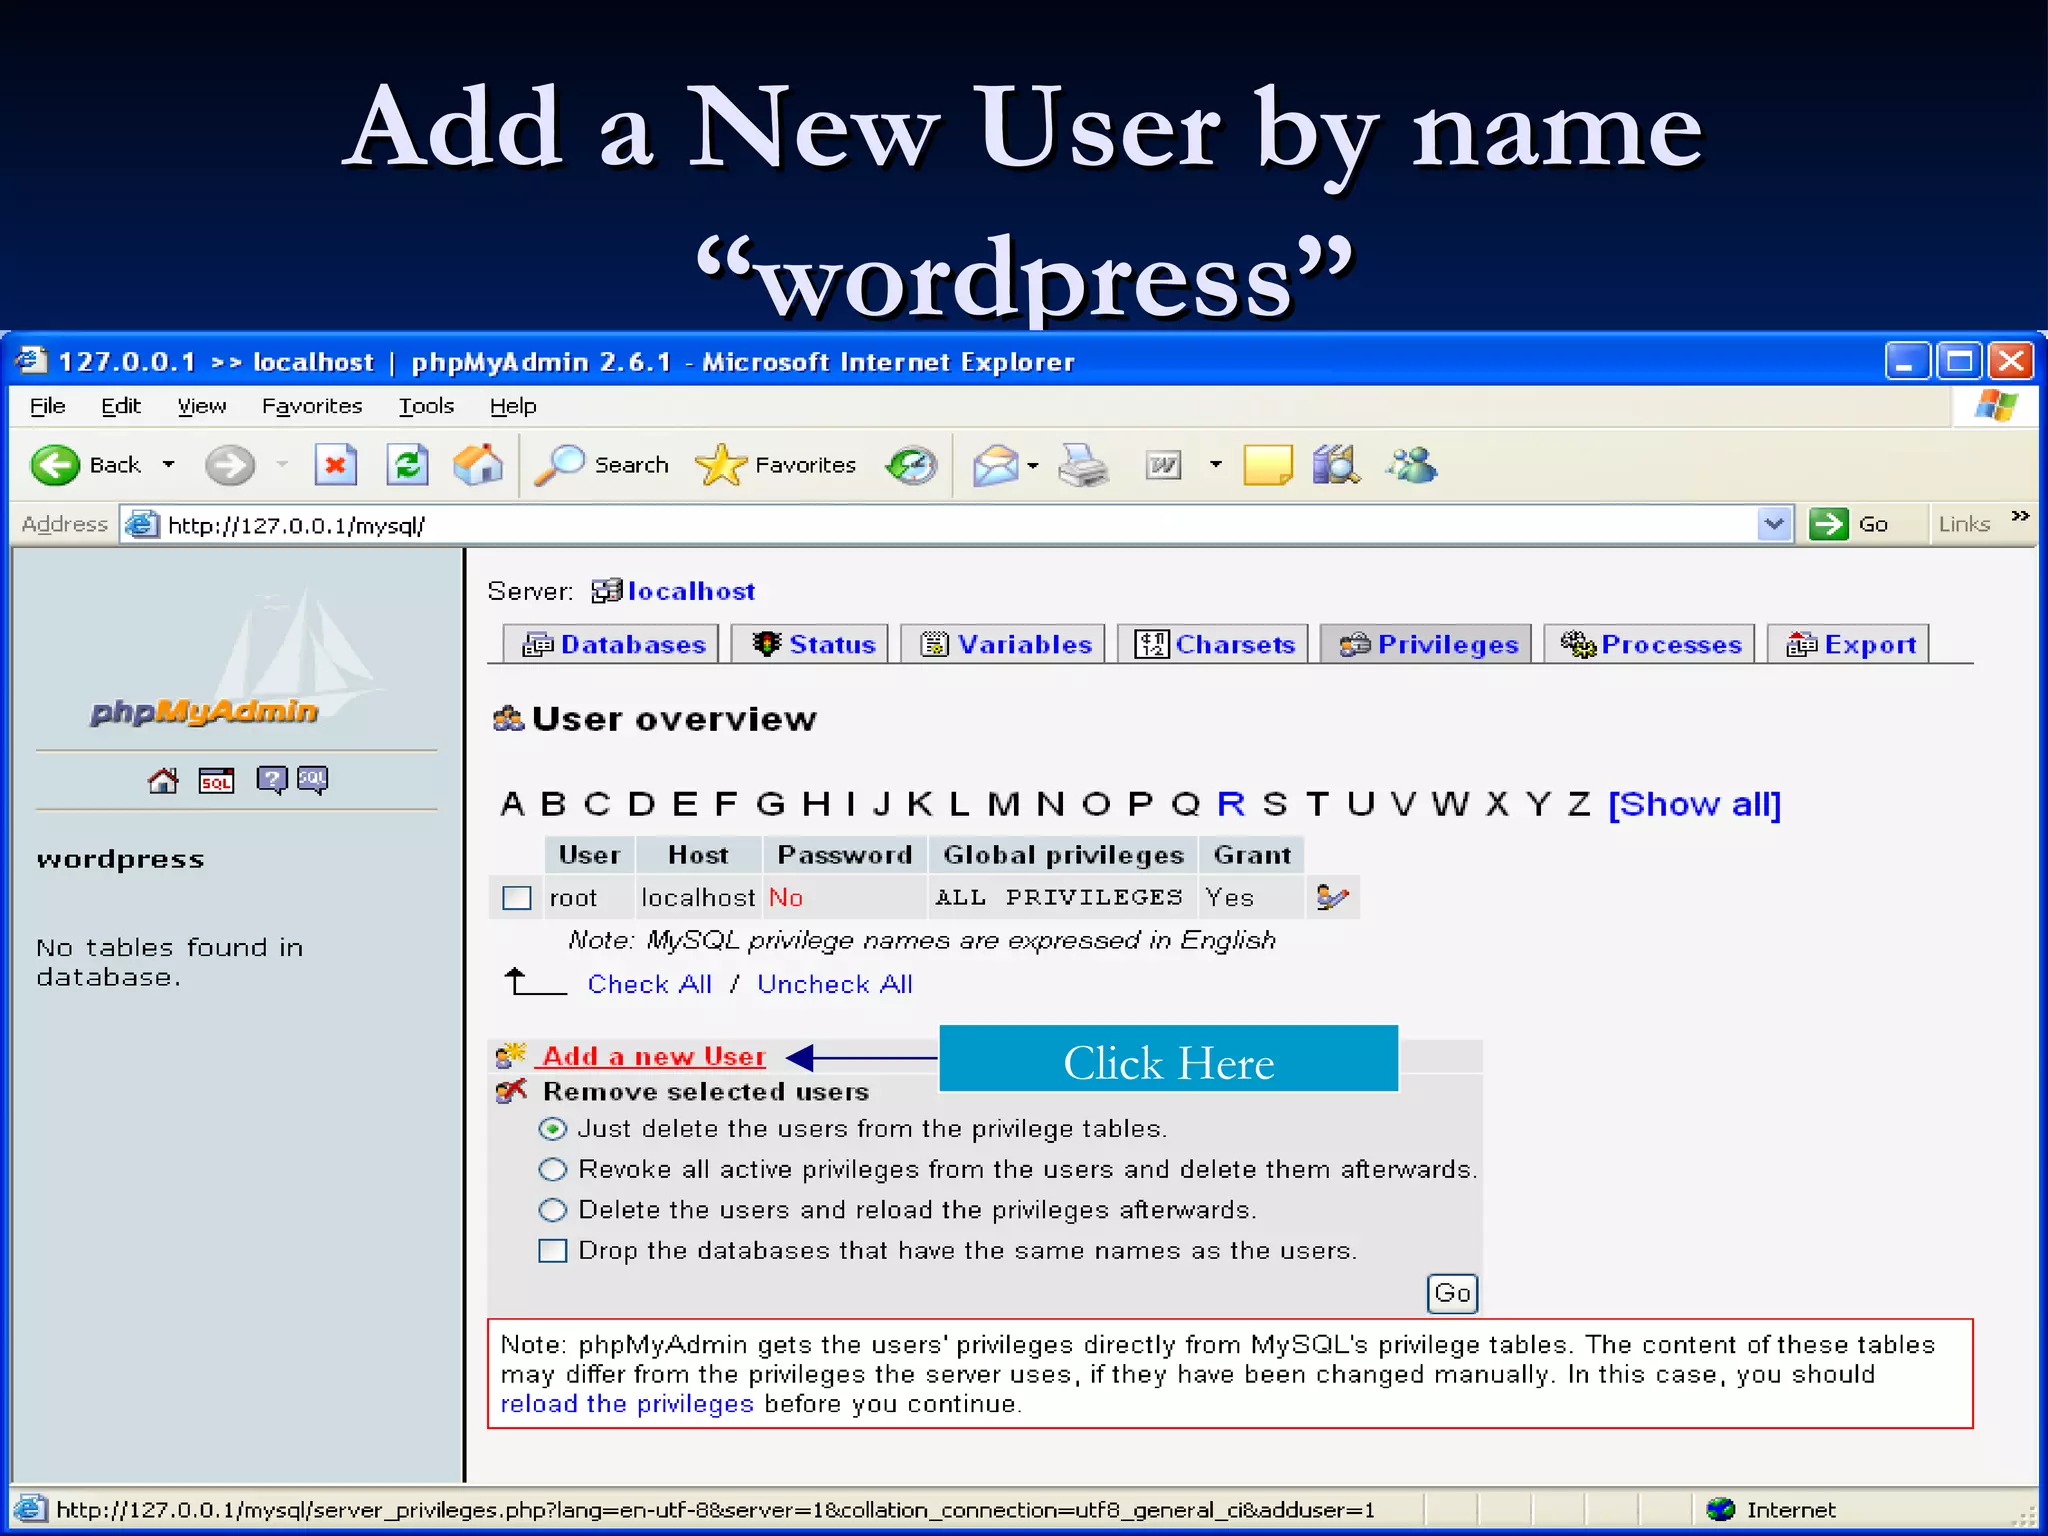Open phpMyAdmin documentation question-mark icon
The width and height of the screenshot is (2048, 1536).
[x=271, y=780]
